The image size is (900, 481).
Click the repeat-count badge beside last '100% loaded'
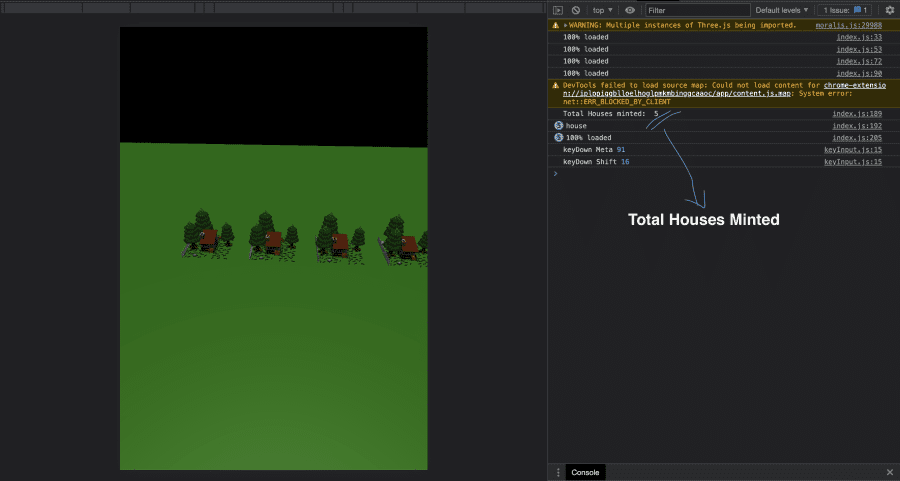(558, 138)
